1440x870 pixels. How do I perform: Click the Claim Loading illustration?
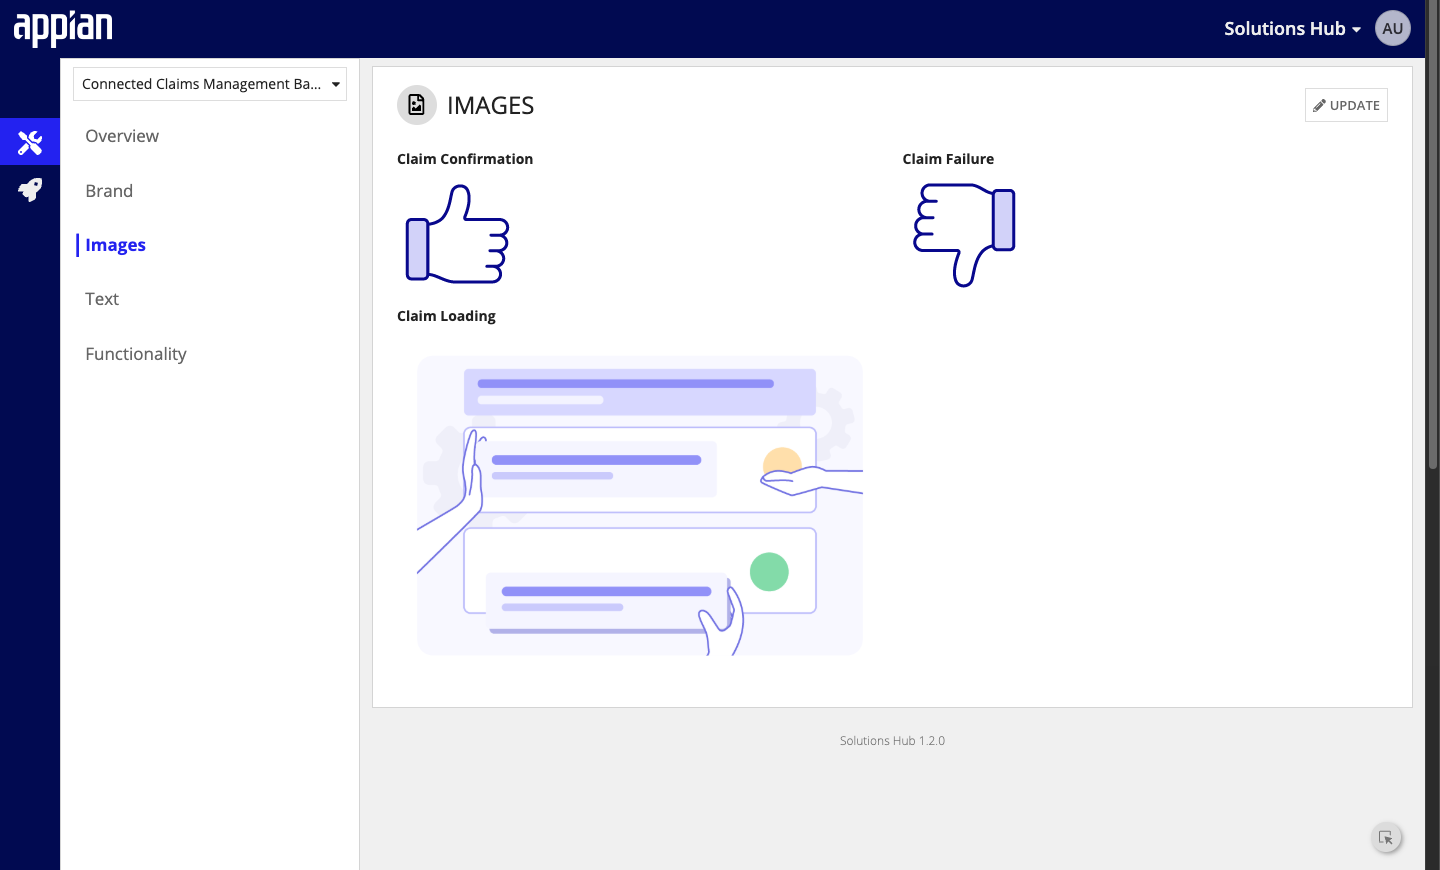pyautogui.click(x=640, y=506)
